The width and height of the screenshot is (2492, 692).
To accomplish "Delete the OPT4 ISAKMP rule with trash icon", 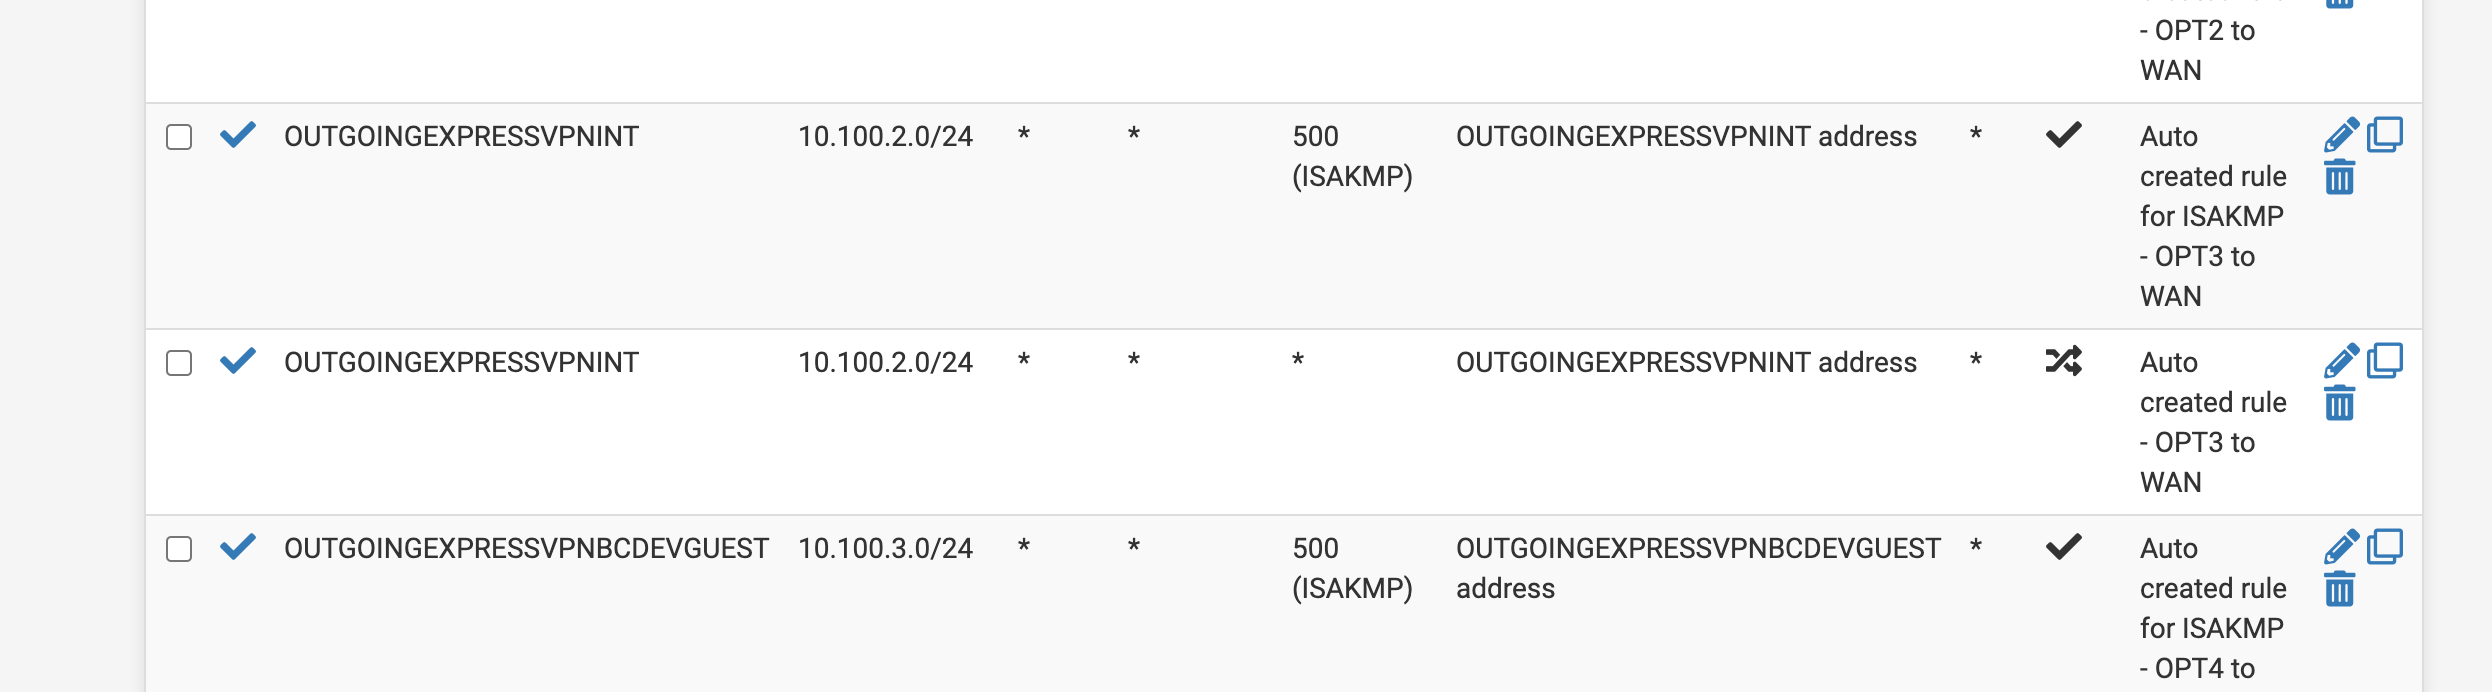I will 2340,589.
